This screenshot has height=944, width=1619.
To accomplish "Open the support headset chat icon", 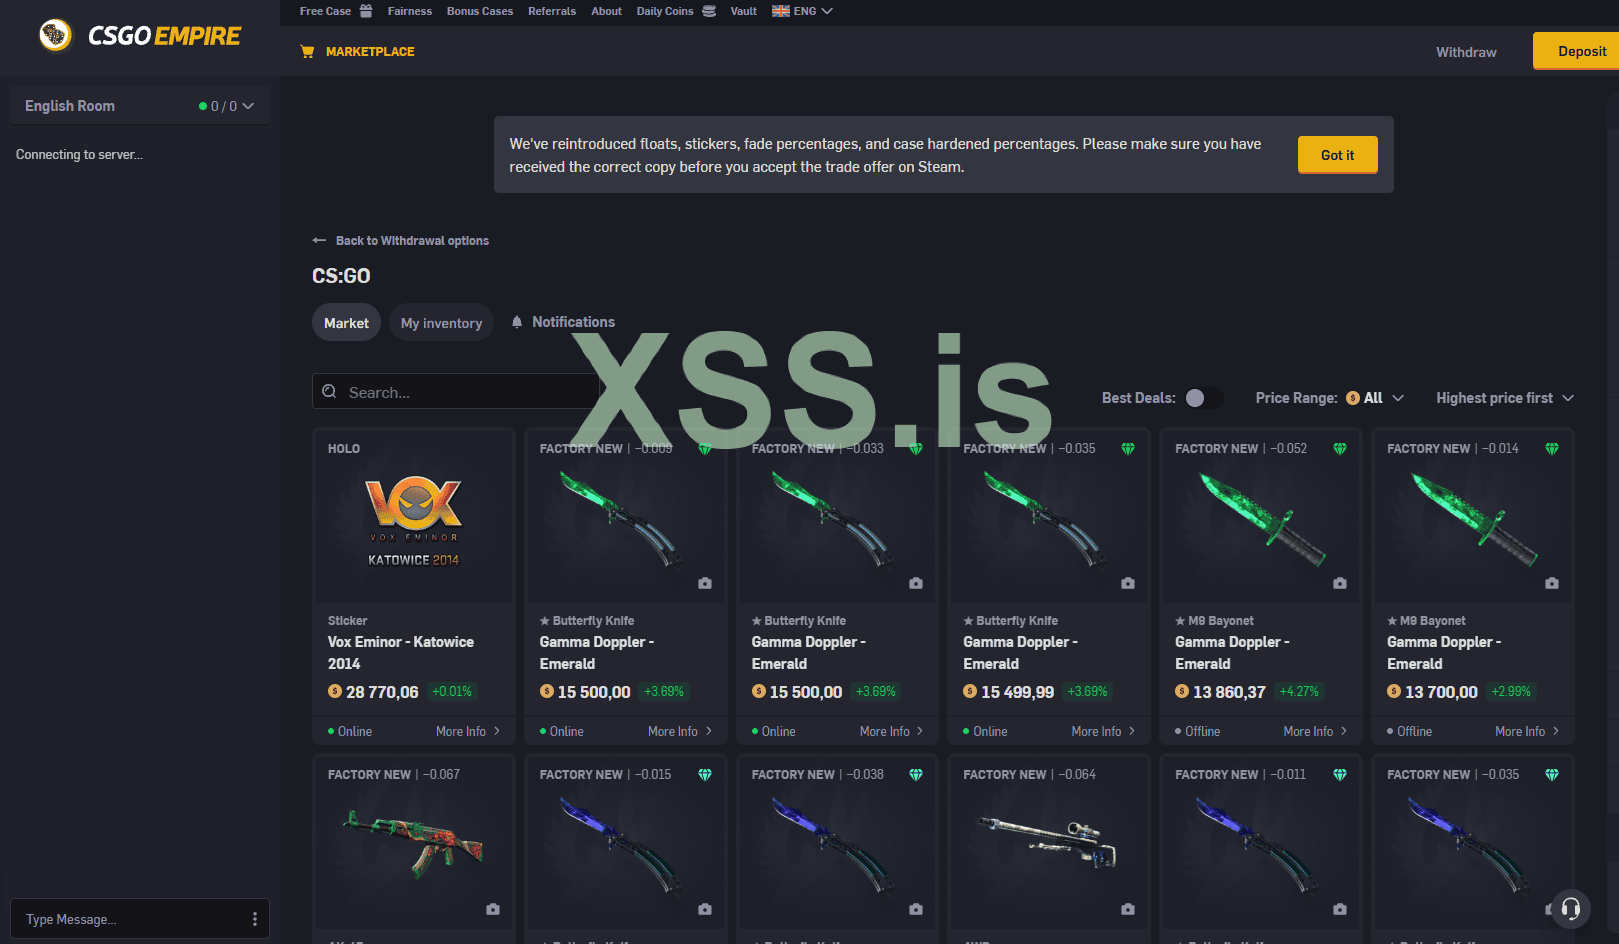I will coord(1571,909).
